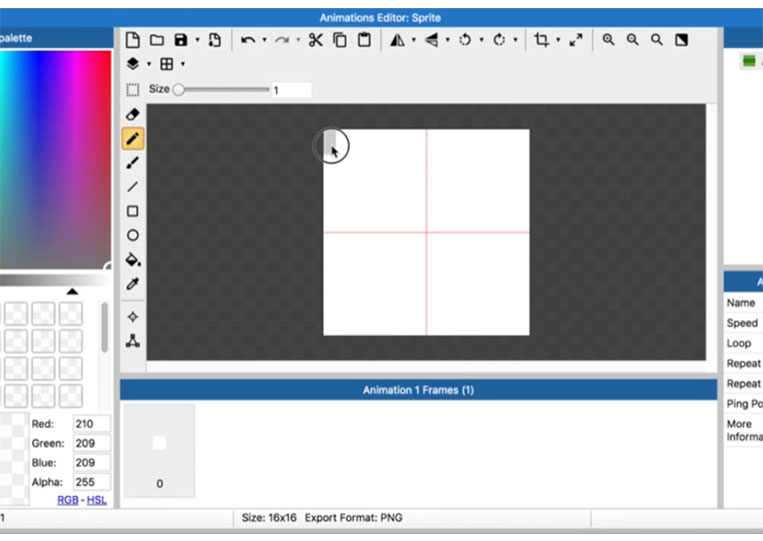Select the Eyedropper color picker tool
Viewport: 763px width, 541px height.
tap(132, 284)
